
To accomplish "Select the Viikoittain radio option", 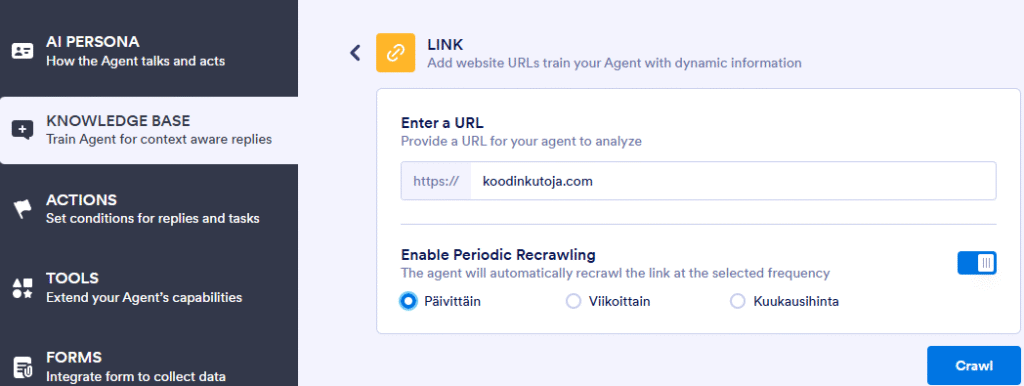I will pyautogui.click(x=573, y=302).
